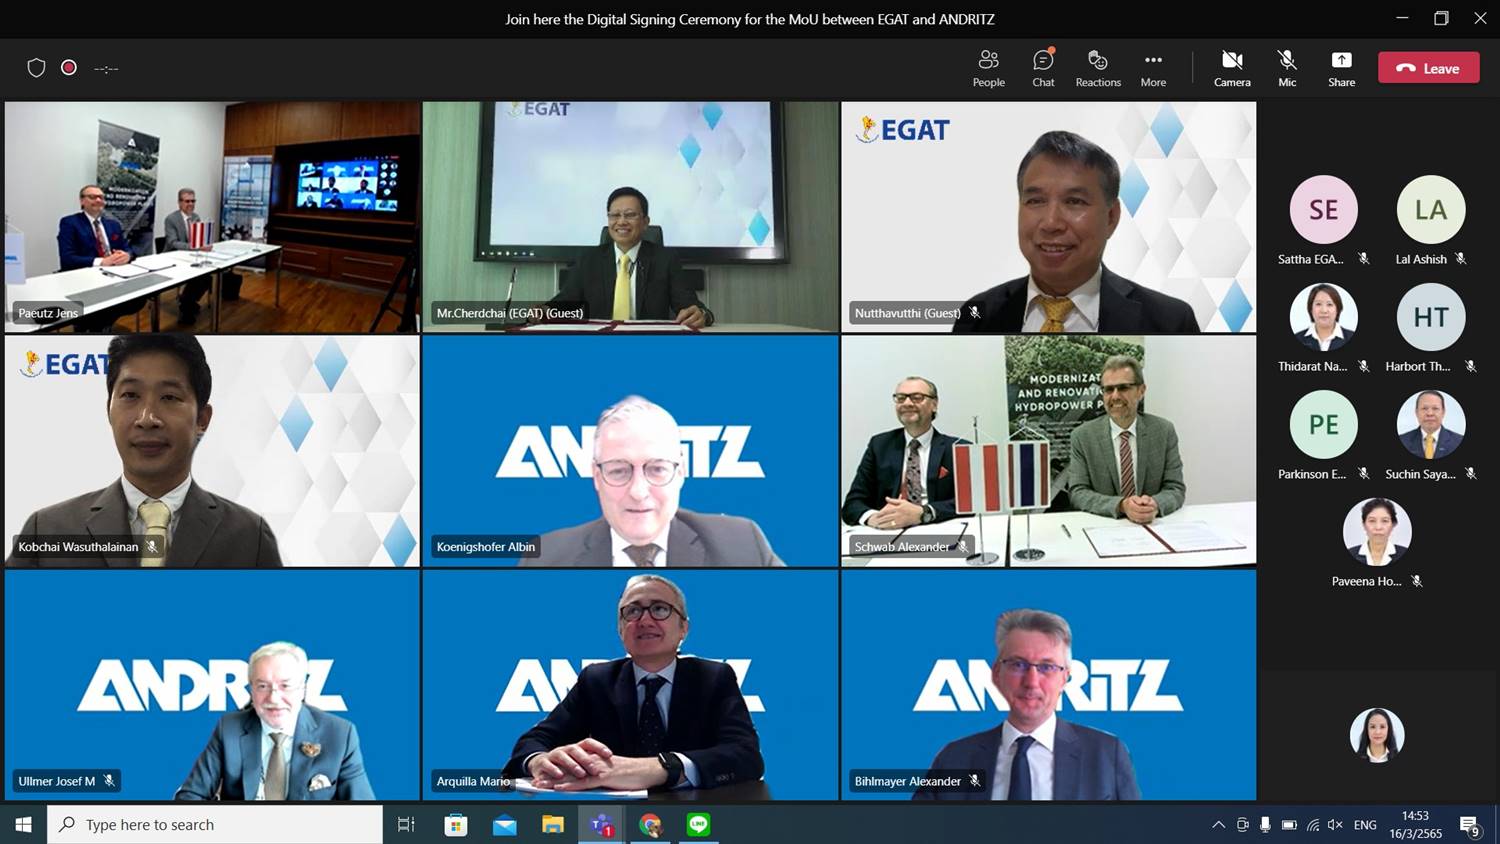Select Koenigshofer Albin's video tile
1500x844 pixels.
click(630, 450)
